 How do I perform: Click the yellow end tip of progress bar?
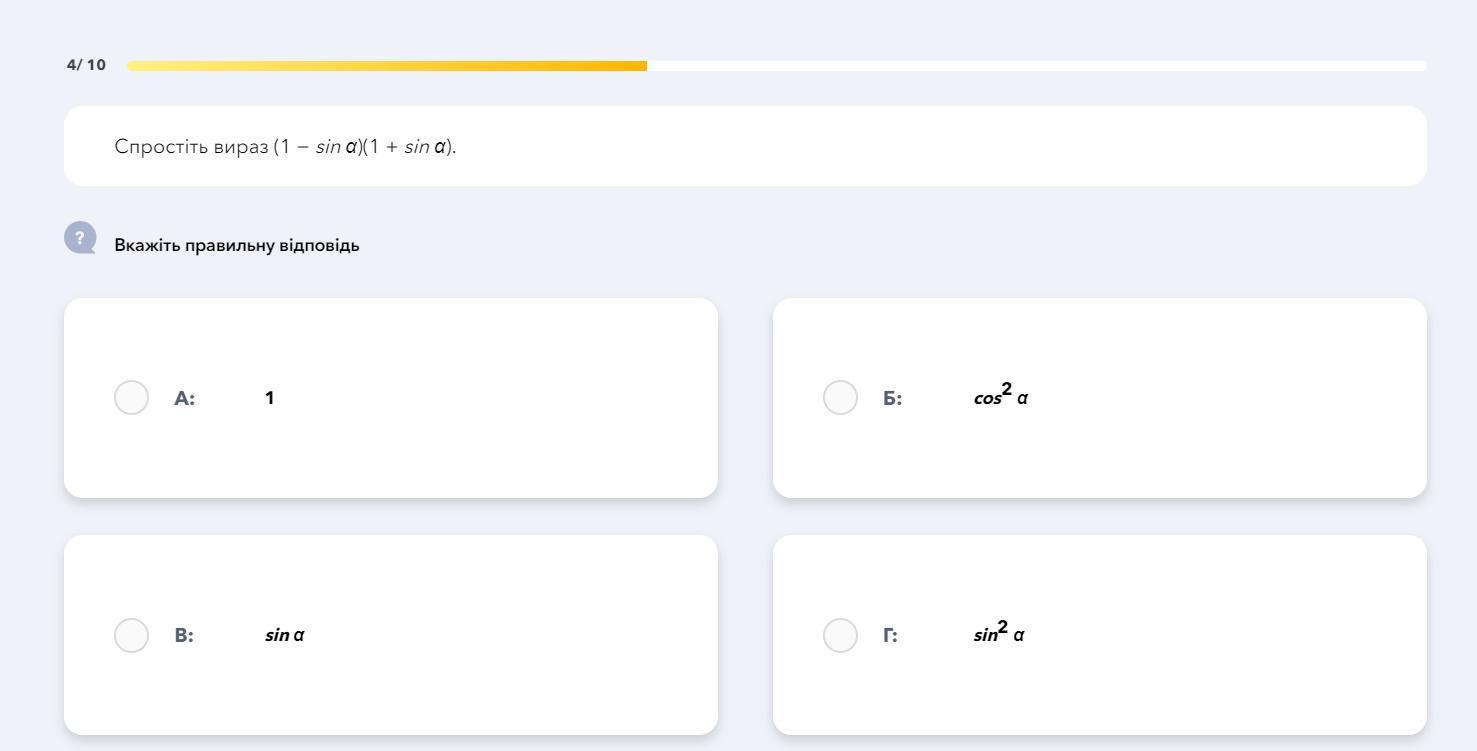642,66
